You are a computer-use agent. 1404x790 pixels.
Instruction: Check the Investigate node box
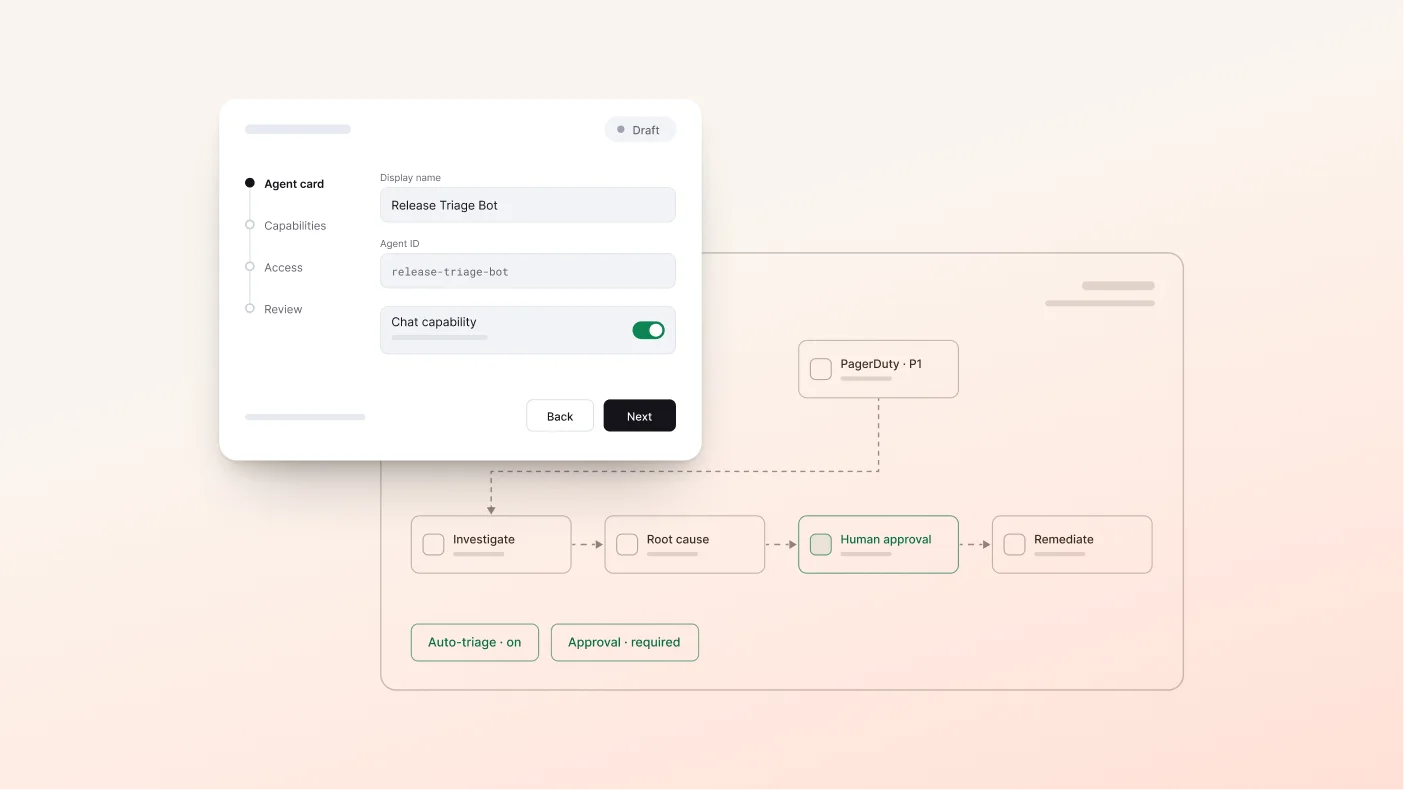(433, 544)
